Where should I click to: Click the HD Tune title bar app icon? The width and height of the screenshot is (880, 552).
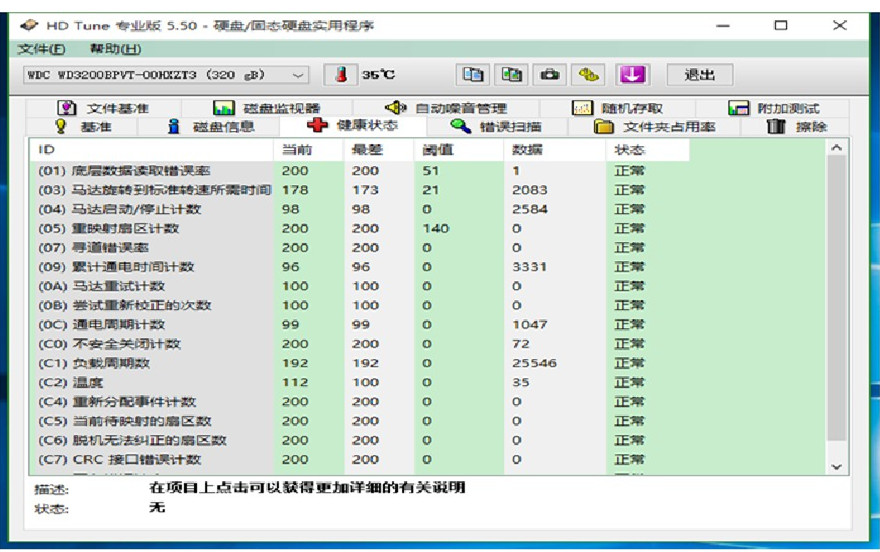[29, 25]
